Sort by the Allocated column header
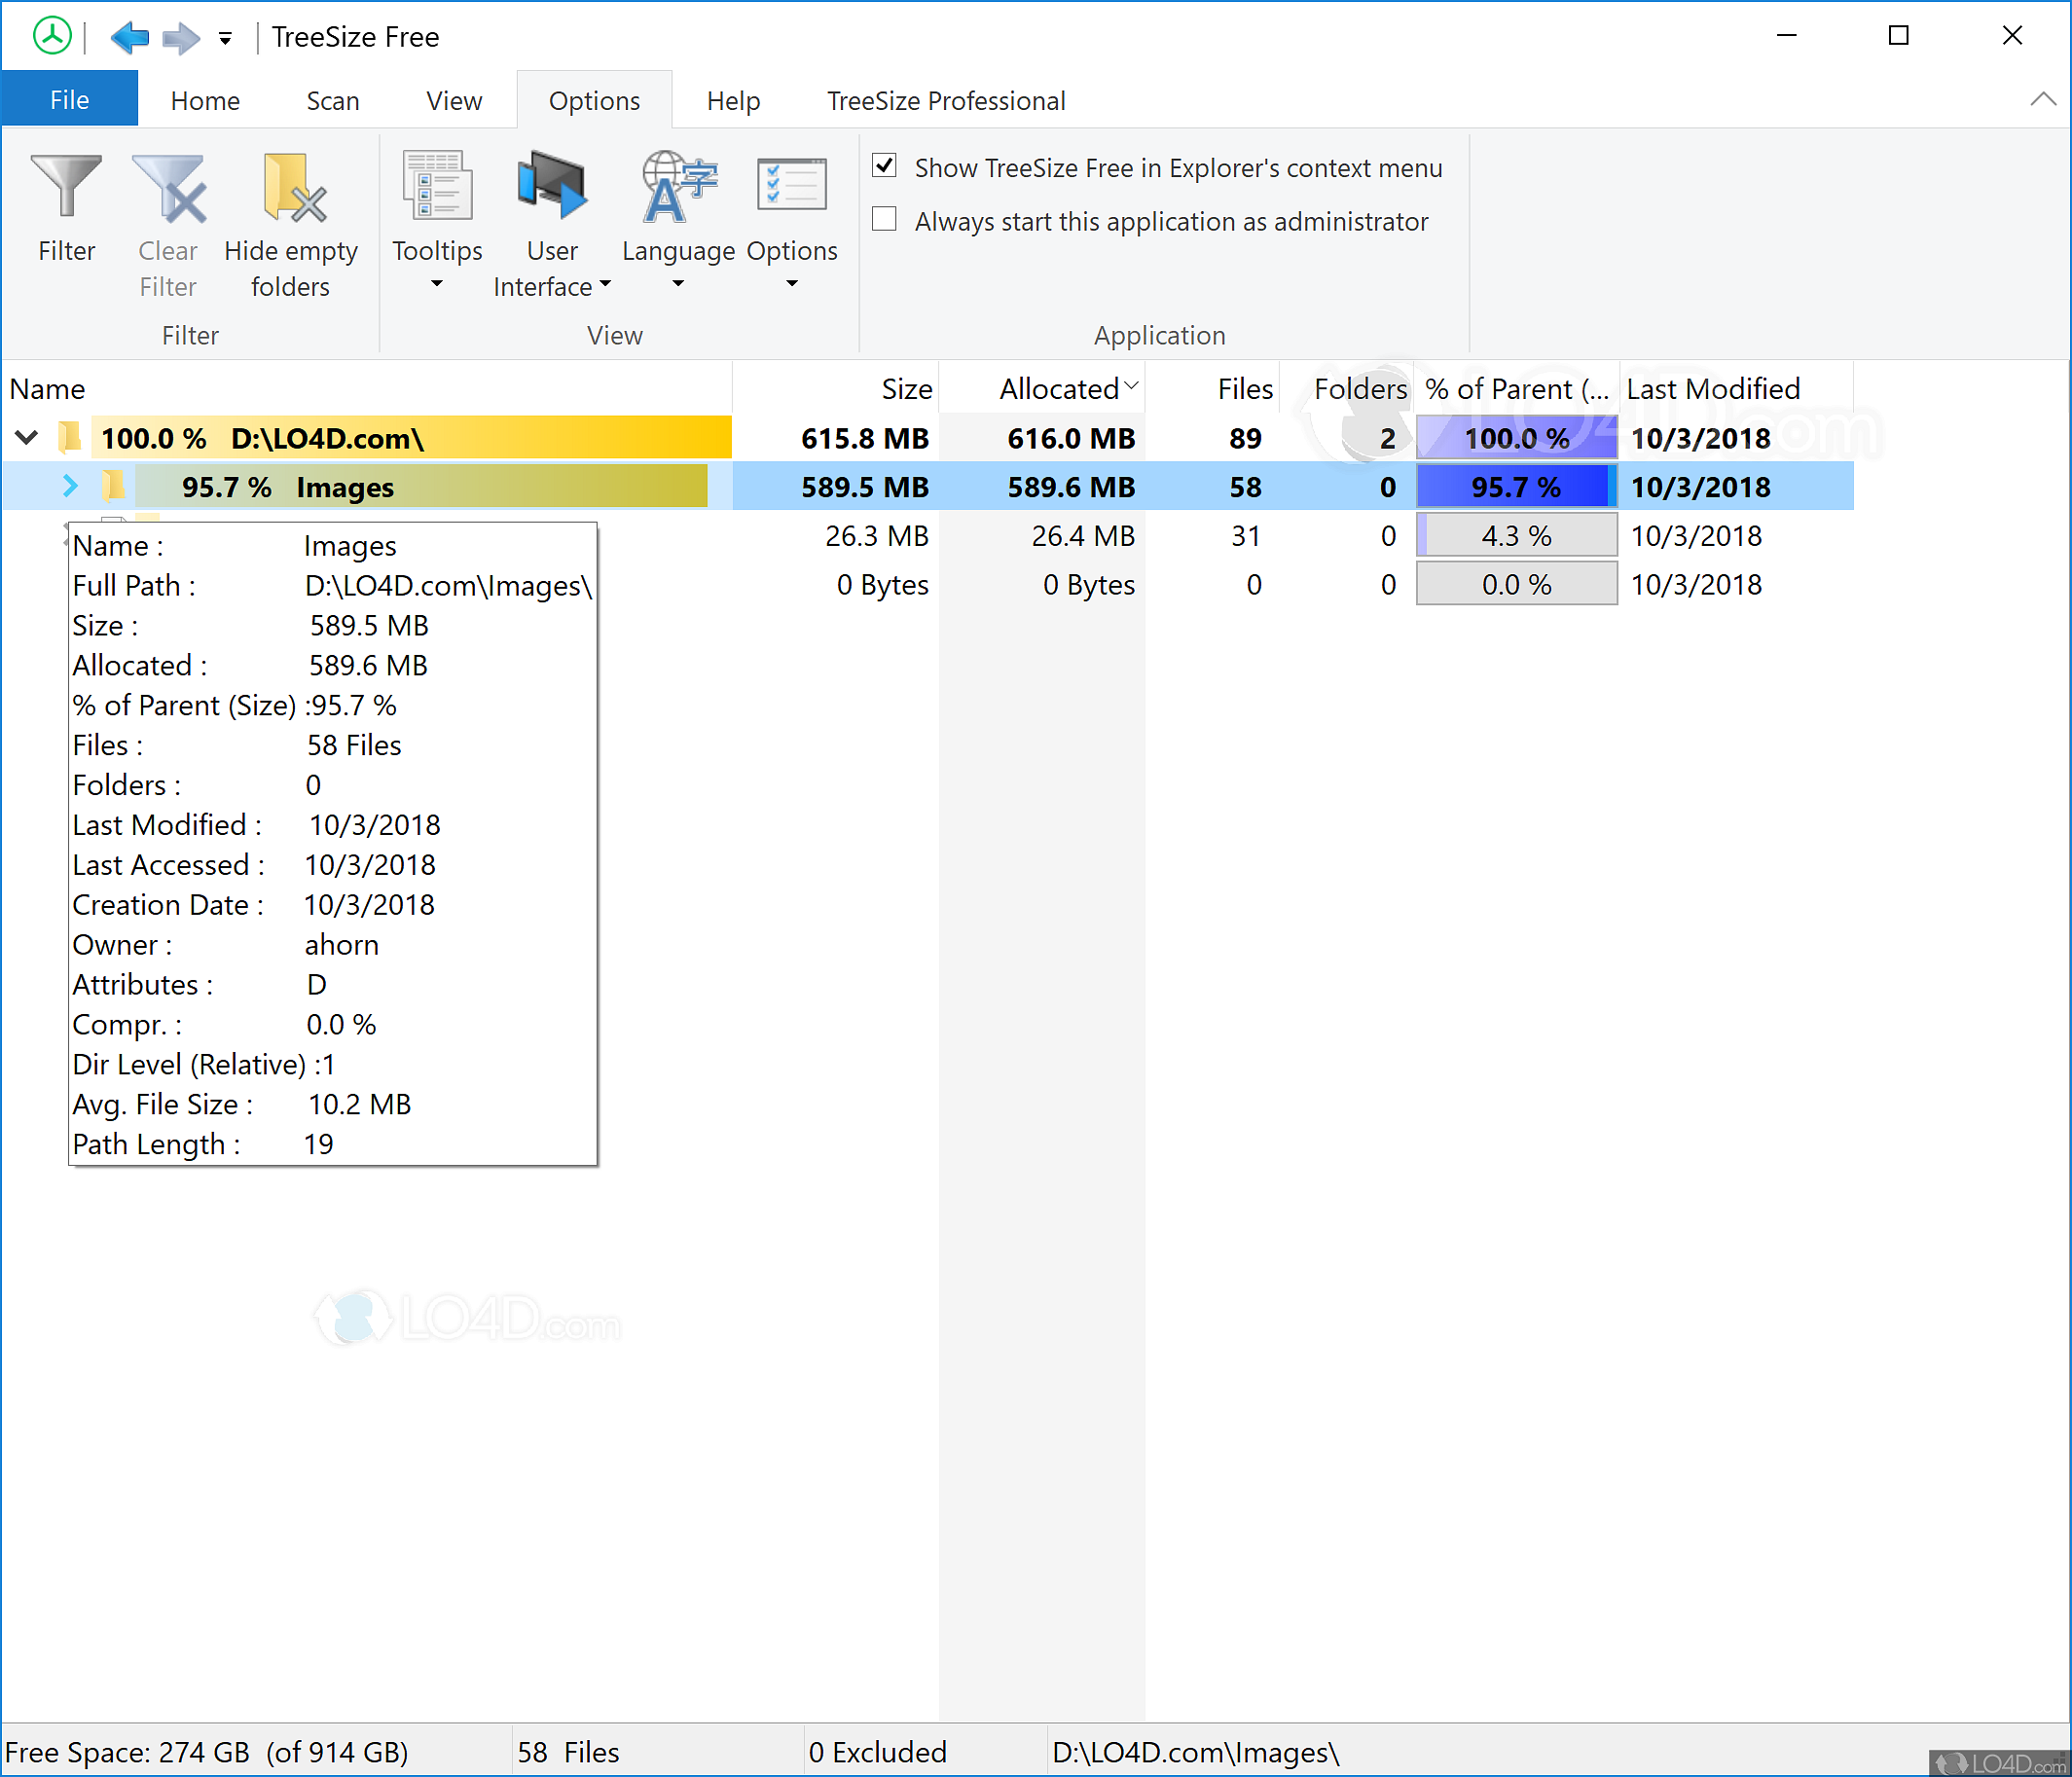 tap(1058, 388)
